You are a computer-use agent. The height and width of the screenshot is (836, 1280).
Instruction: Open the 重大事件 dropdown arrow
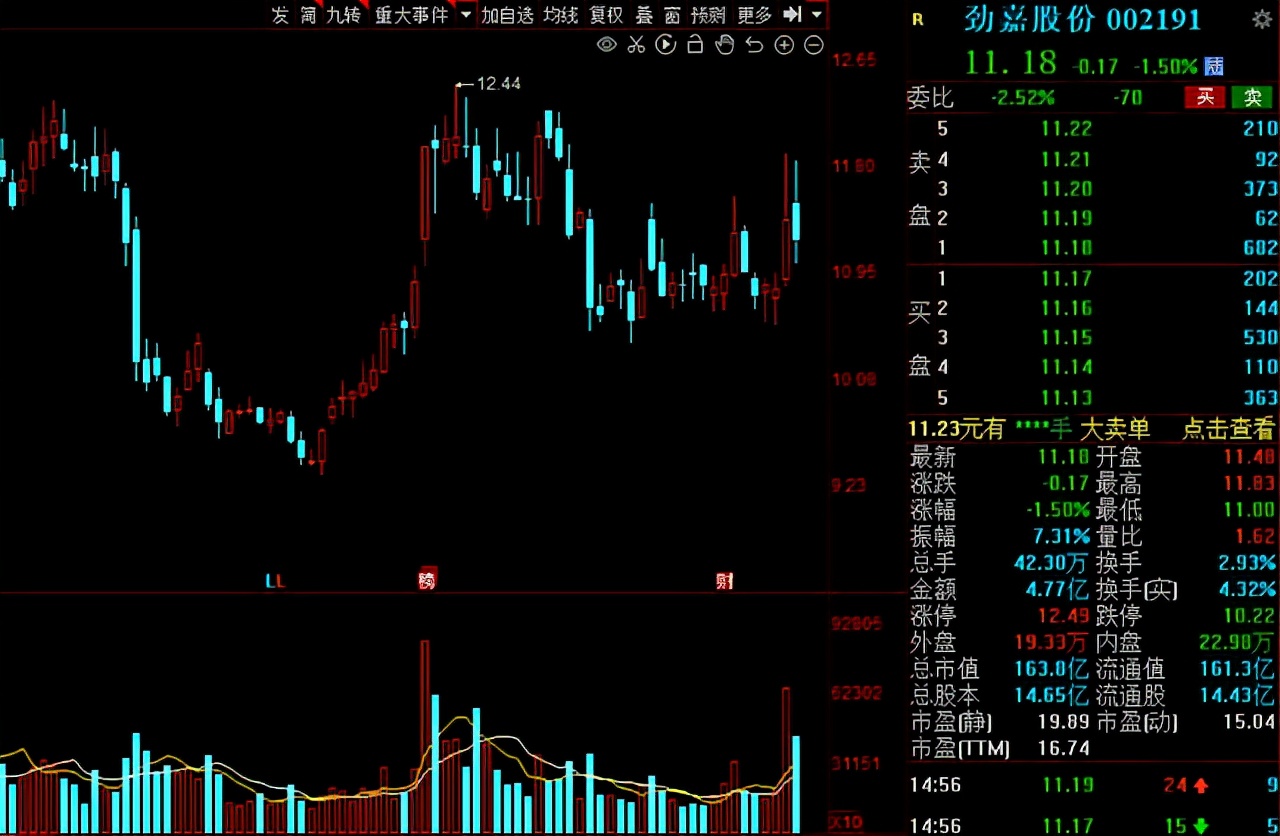pyautogui.click(x=465, y=16)
